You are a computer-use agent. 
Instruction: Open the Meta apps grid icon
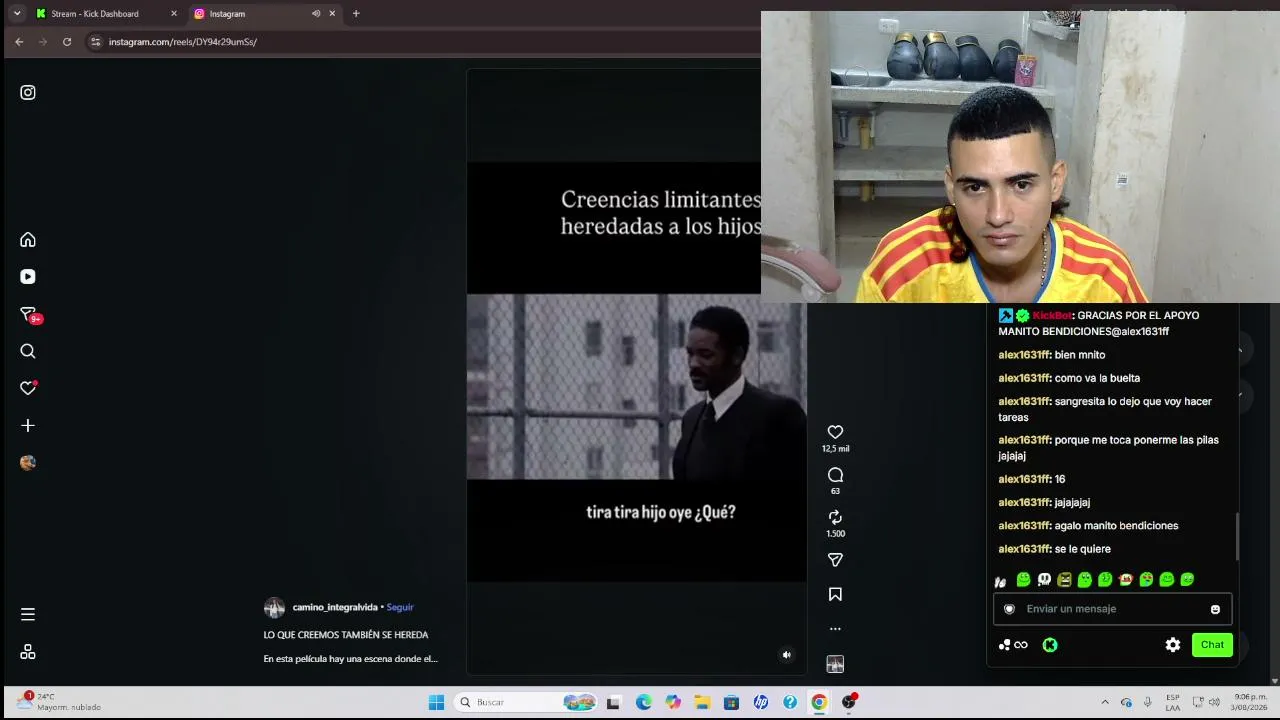28,651
